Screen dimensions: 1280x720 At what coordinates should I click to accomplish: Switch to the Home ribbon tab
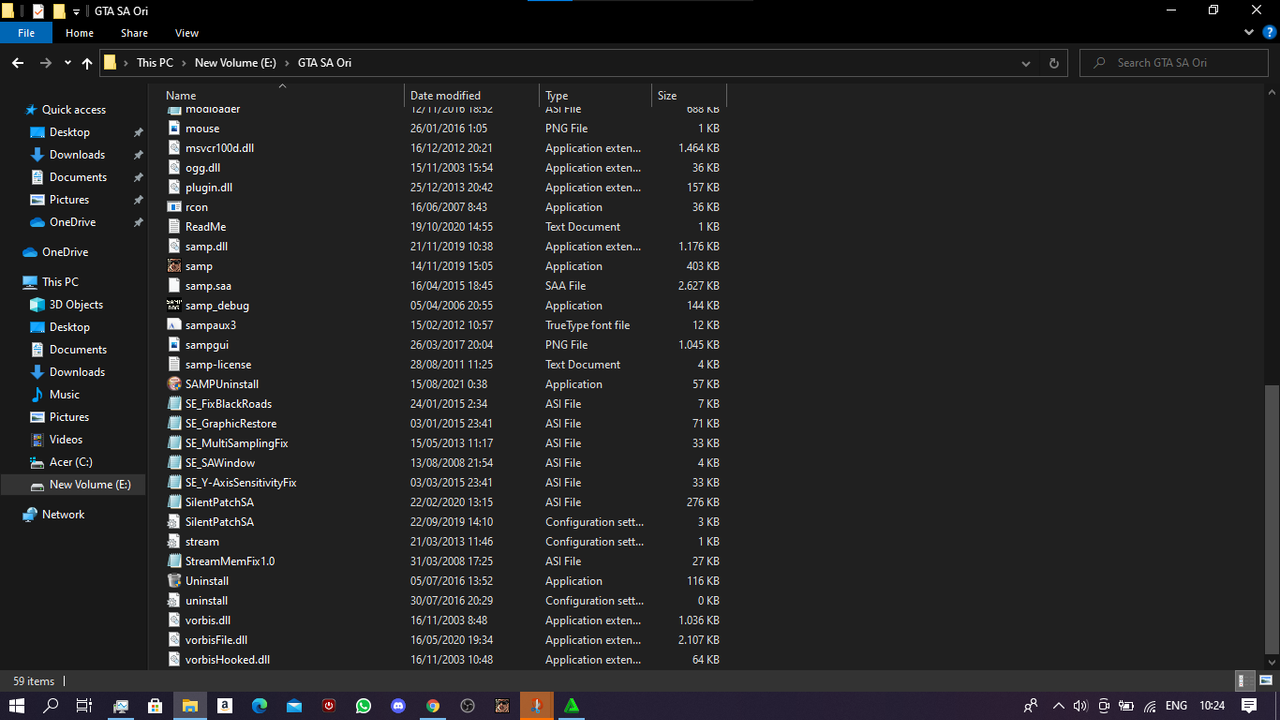(x=79, y=33)
